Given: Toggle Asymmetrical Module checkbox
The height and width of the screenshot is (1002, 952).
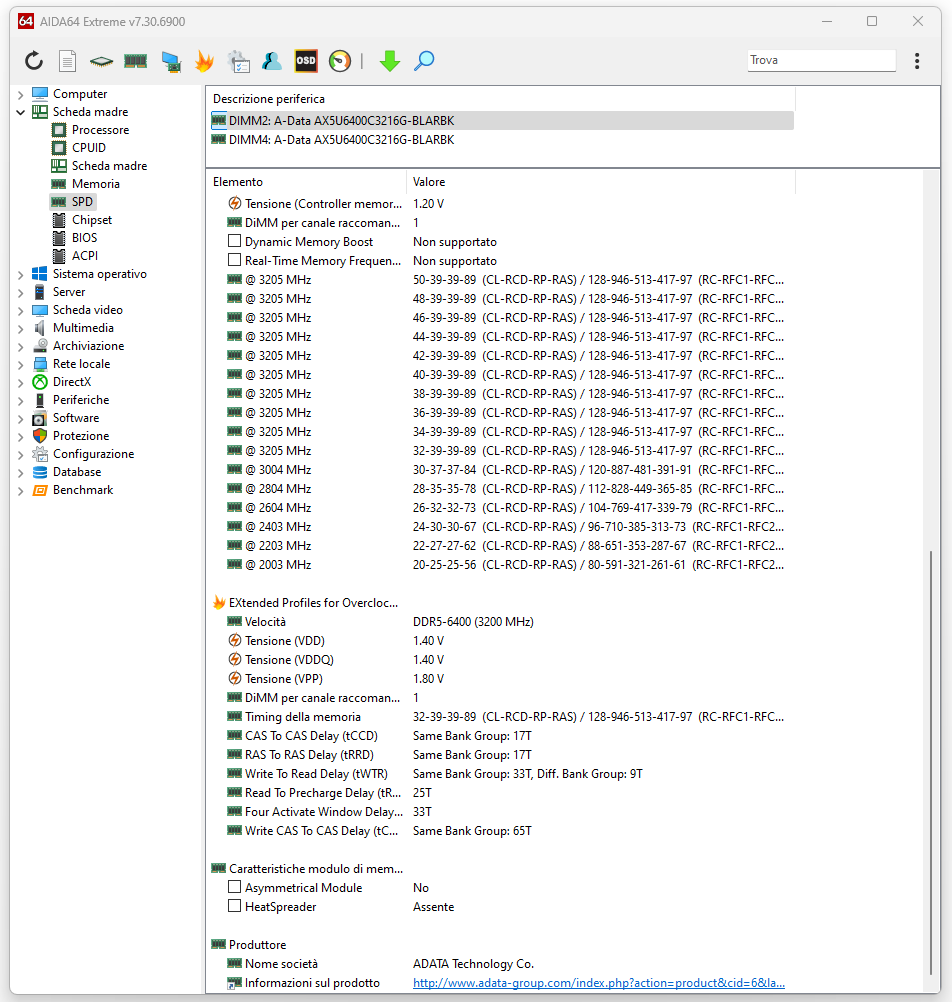Looking at the screenshot, I should coord(234,887).
